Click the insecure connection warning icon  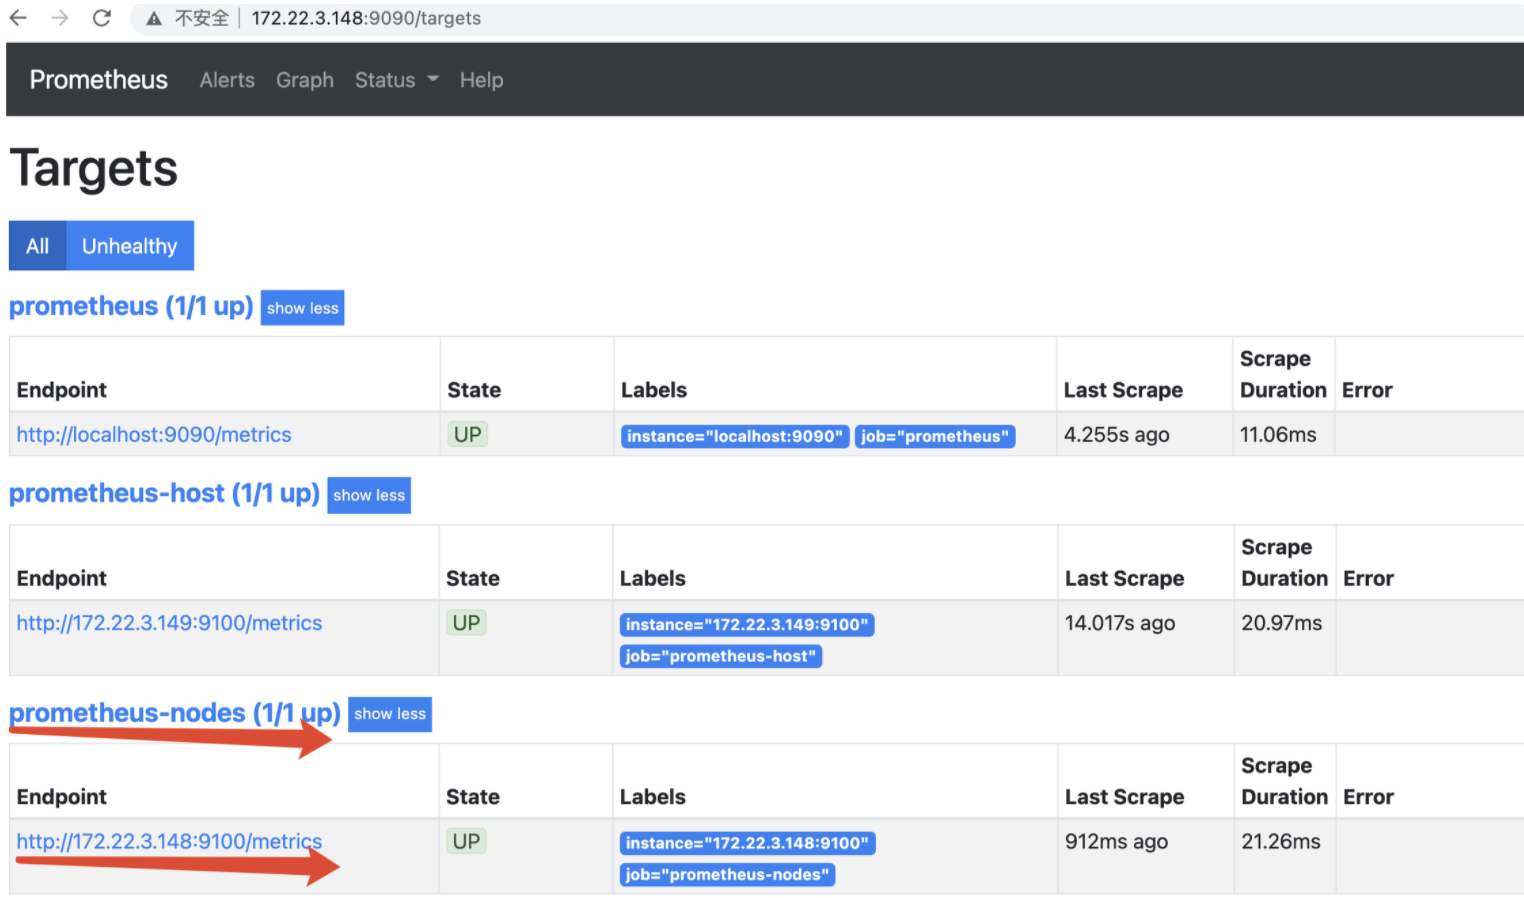coord(153,18)
